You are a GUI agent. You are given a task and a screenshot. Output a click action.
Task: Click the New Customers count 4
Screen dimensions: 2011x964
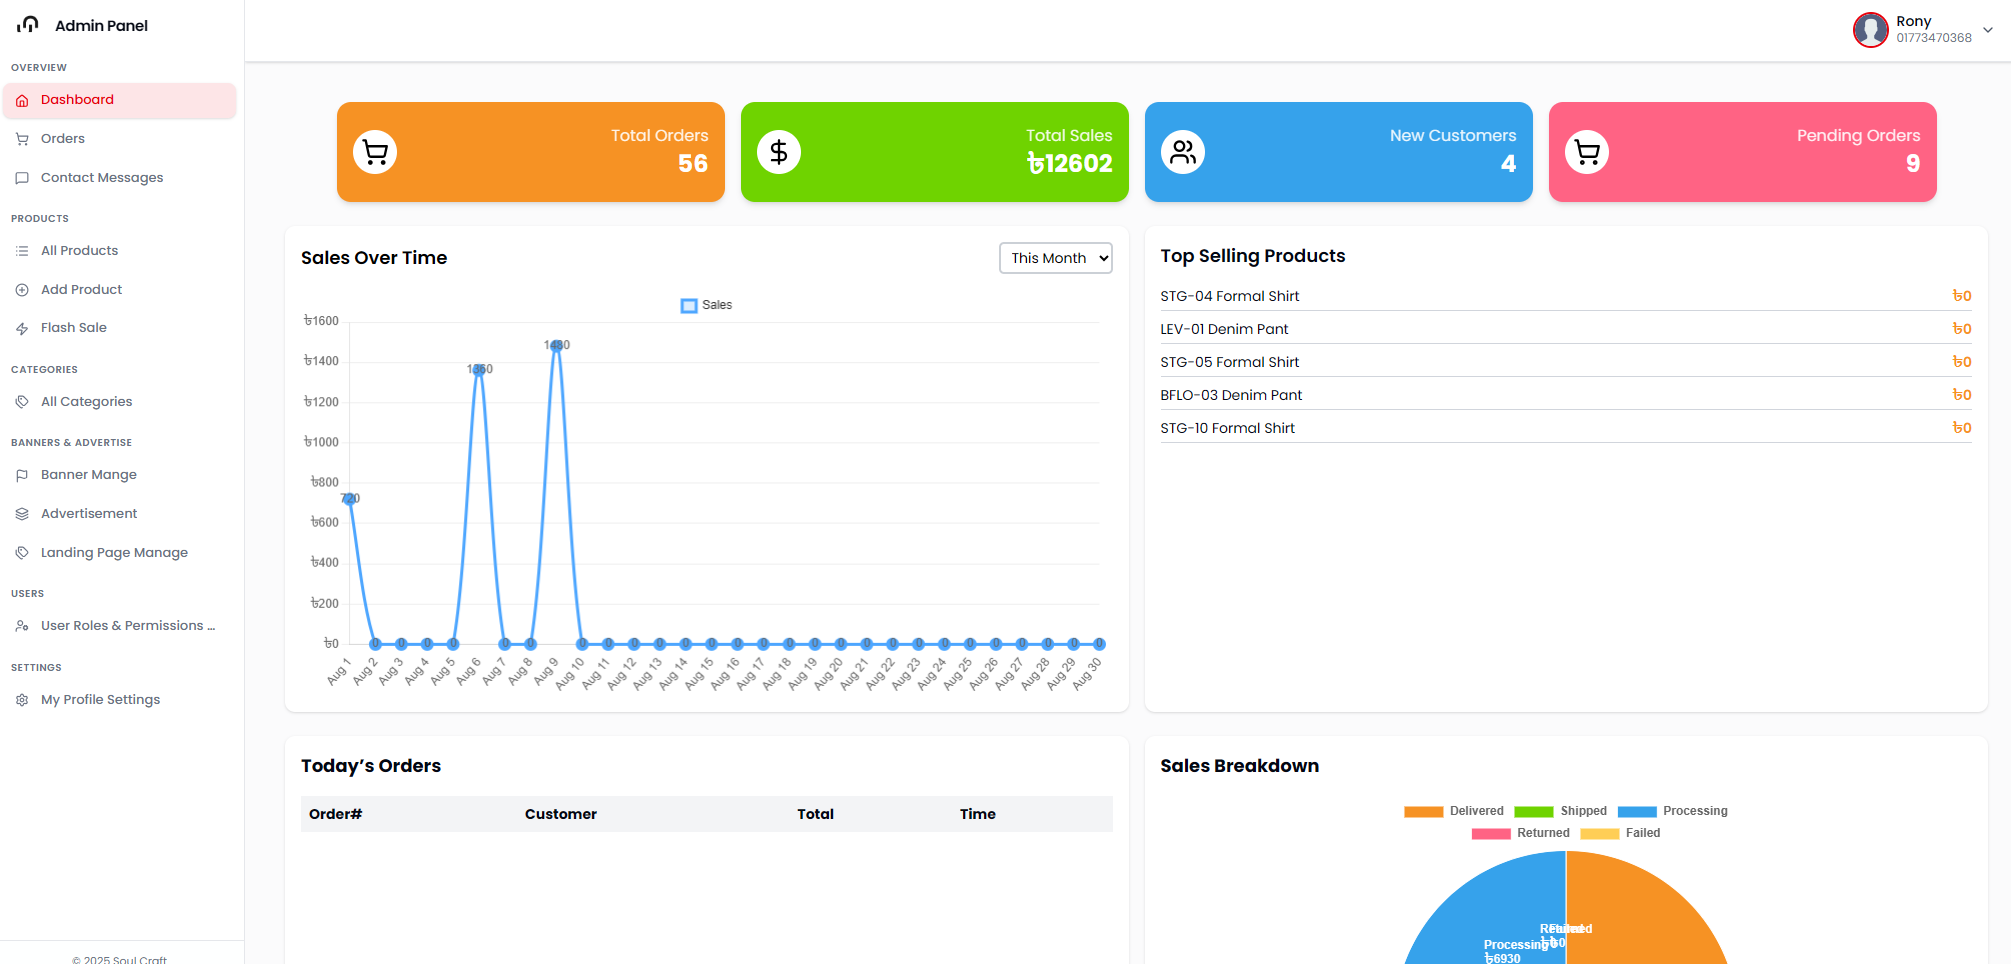coord(1509,164)
